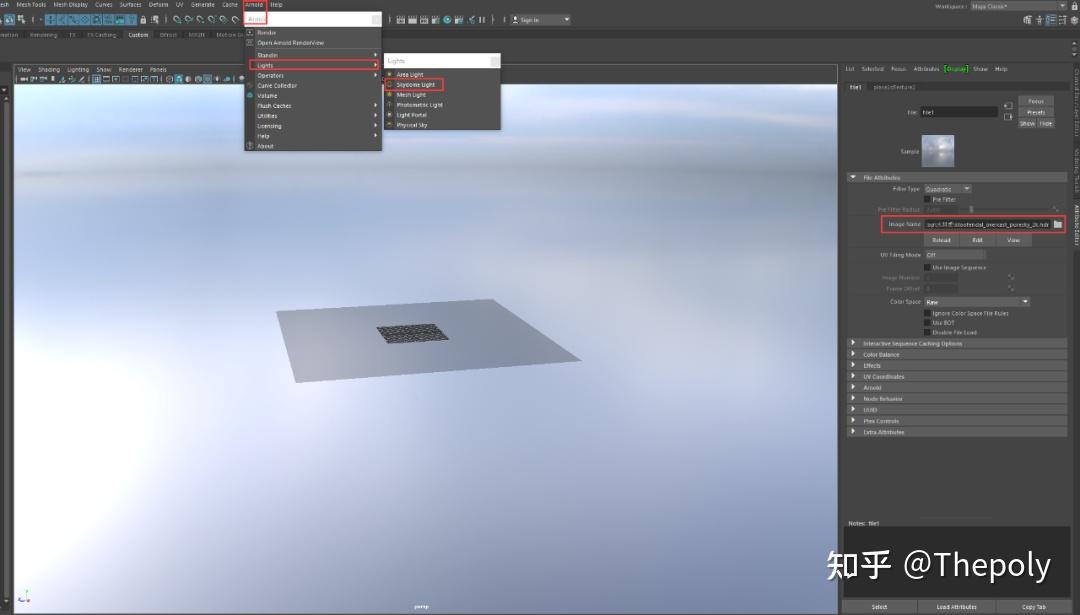Click the Reload image button
Screen dimensions: 1080x615
(x=942, y=240)
